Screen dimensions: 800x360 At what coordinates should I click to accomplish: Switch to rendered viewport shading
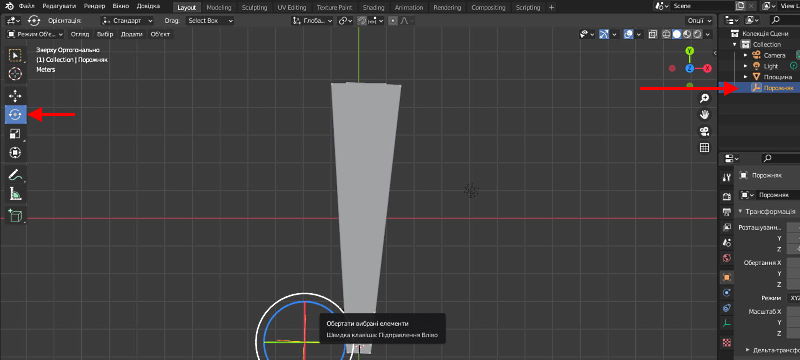(x=696, y=34)
